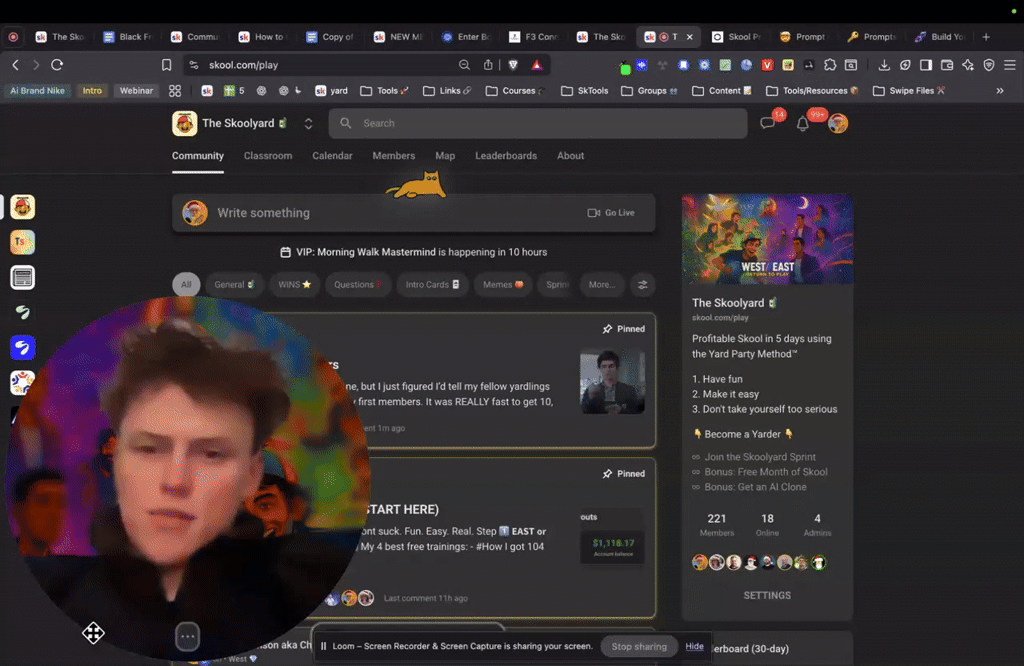The image size is (1024, 666).
Task: Open the Swipe Files bookmarks folder
Action: coord(909,91)
